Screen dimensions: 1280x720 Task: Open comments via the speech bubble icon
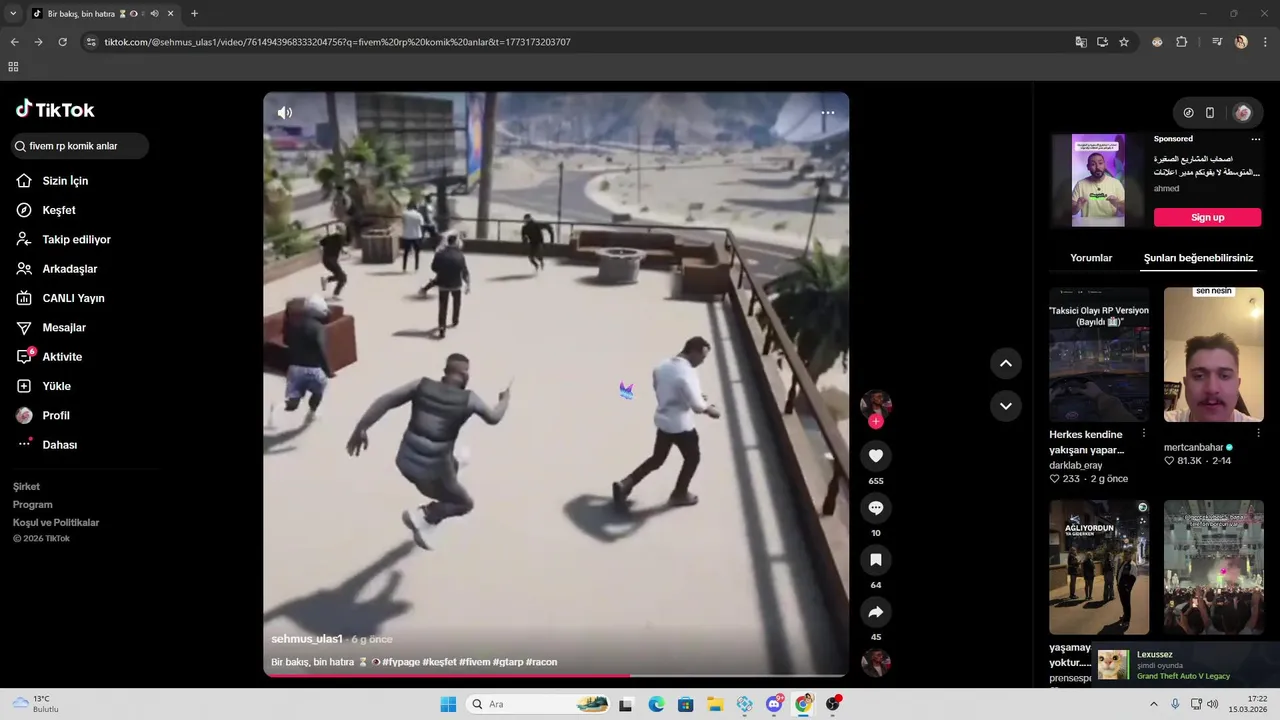tap(876, 508)
